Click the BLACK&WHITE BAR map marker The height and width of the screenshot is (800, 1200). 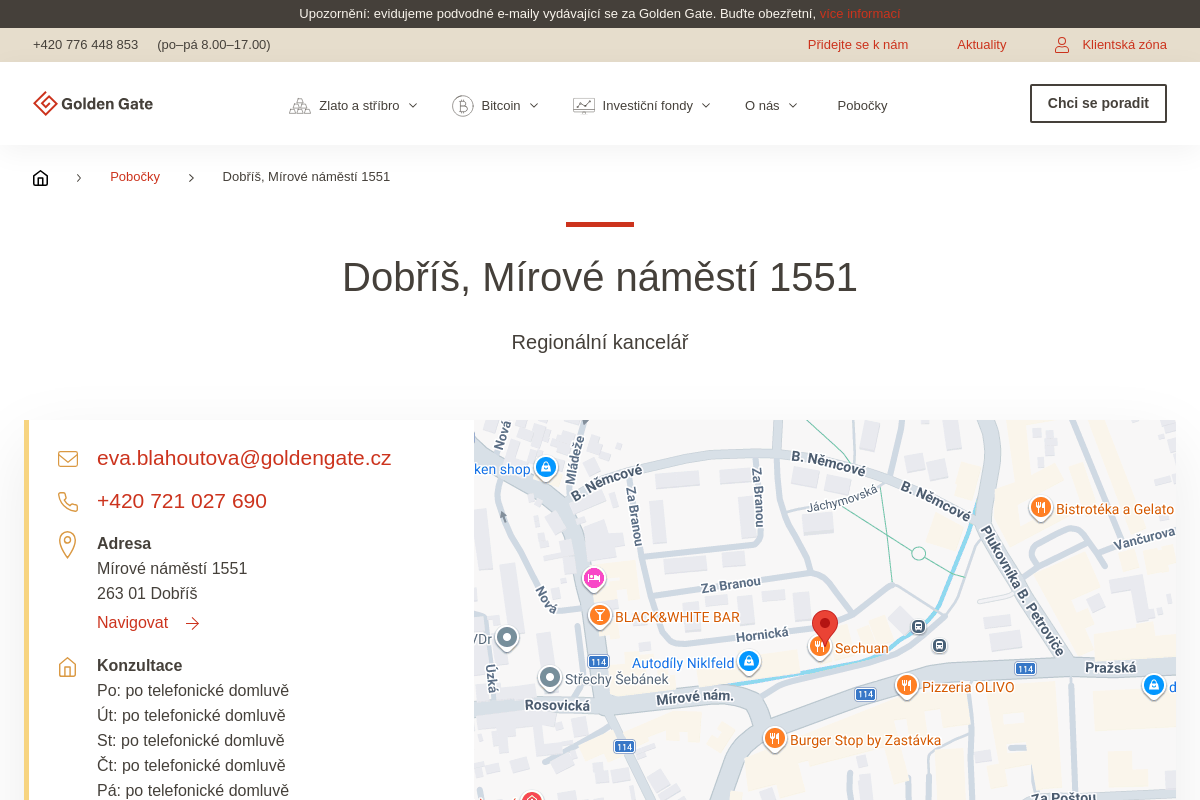600,615
